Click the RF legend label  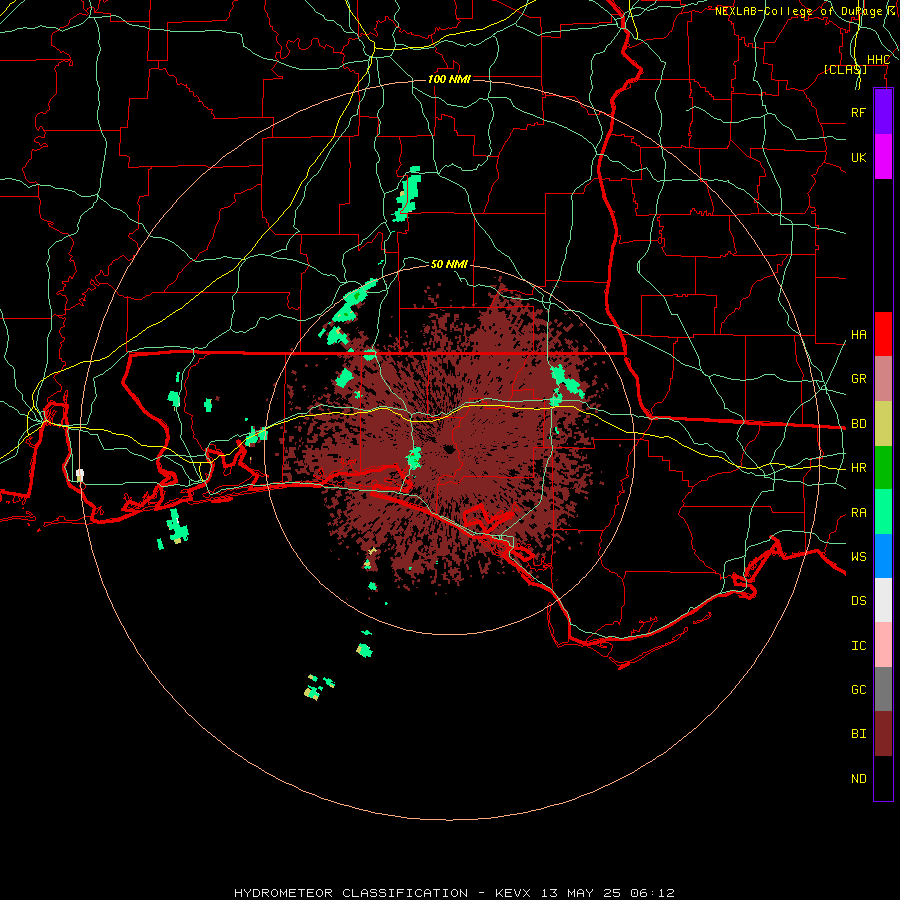coord(858,112)
